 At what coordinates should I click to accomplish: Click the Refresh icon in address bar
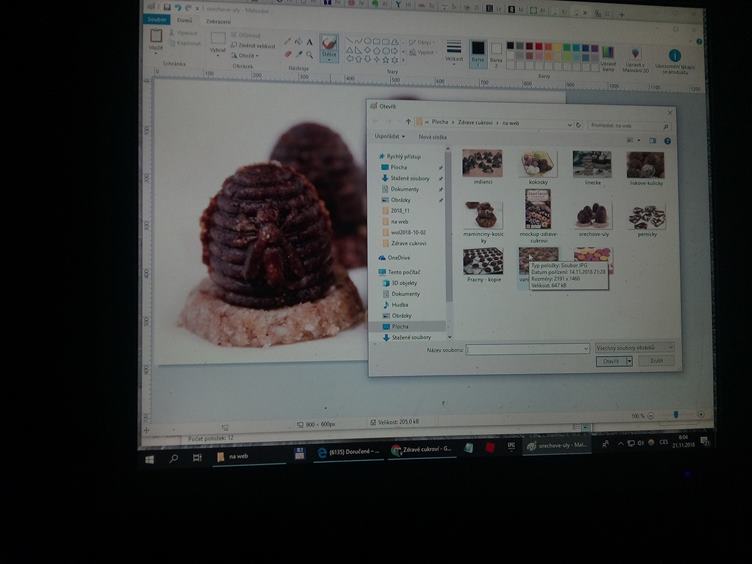click(x=578, y=125)
